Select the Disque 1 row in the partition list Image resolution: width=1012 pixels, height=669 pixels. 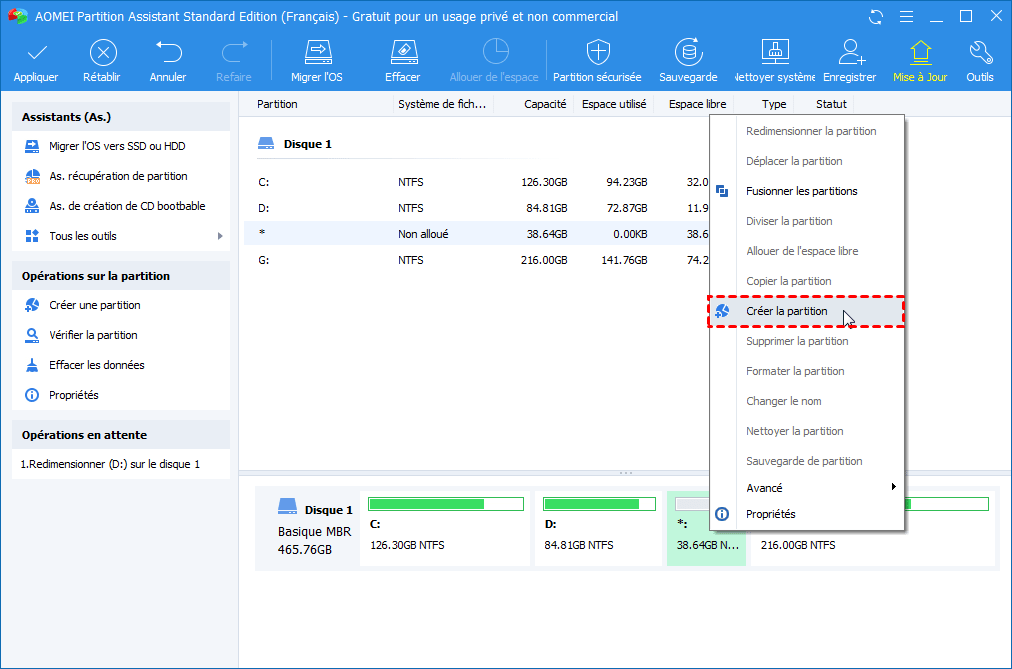point(295,145)
